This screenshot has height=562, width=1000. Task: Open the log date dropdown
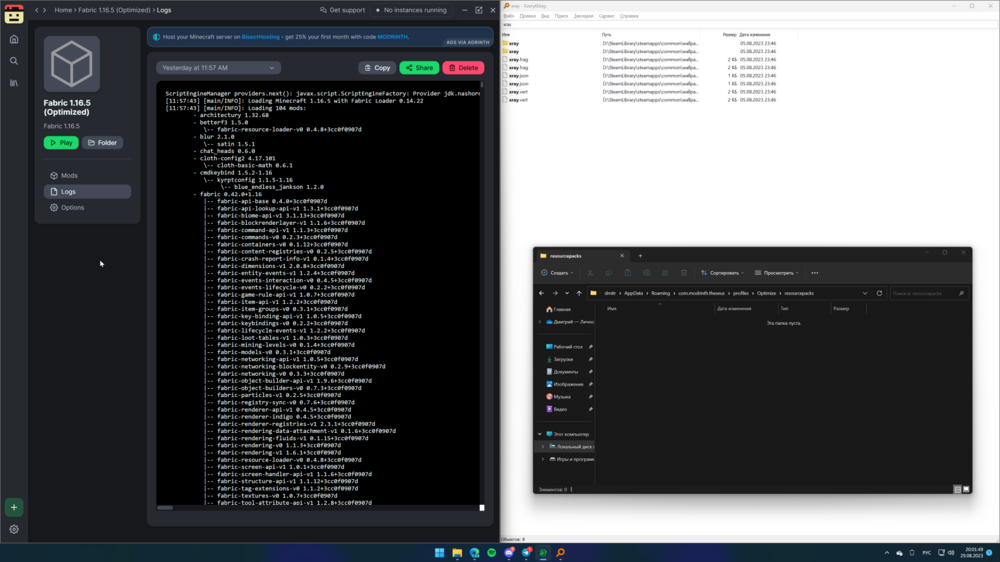point(219,68)
